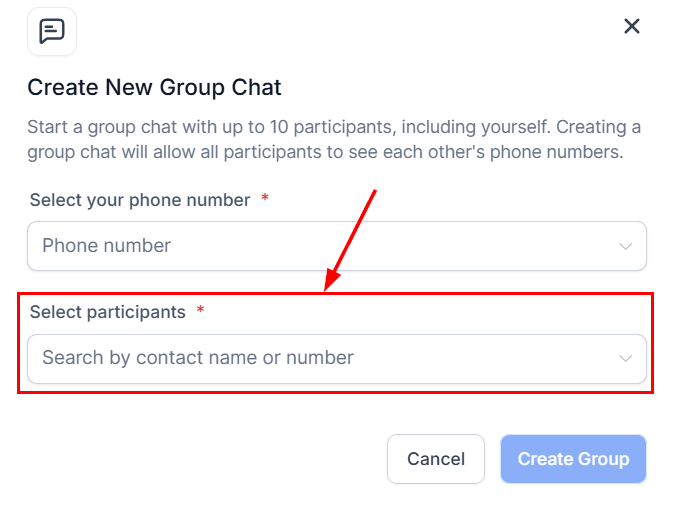Viewport: 674px width, 508px height.
Task: Click the "Select your phone number" label
Action: (x=140, y=200)
